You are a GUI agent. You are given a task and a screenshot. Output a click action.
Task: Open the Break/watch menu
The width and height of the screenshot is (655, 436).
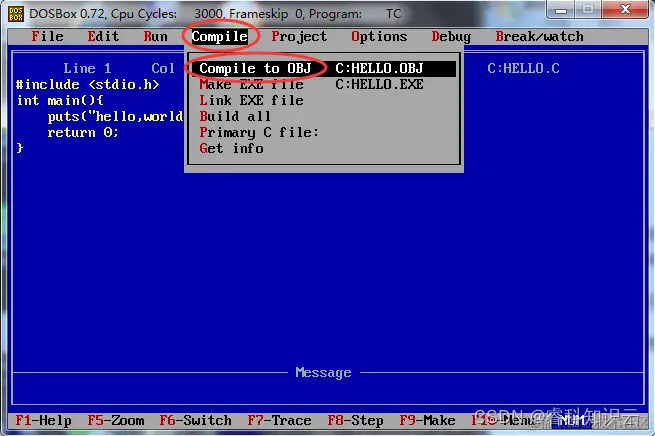[x=539, y=36]
